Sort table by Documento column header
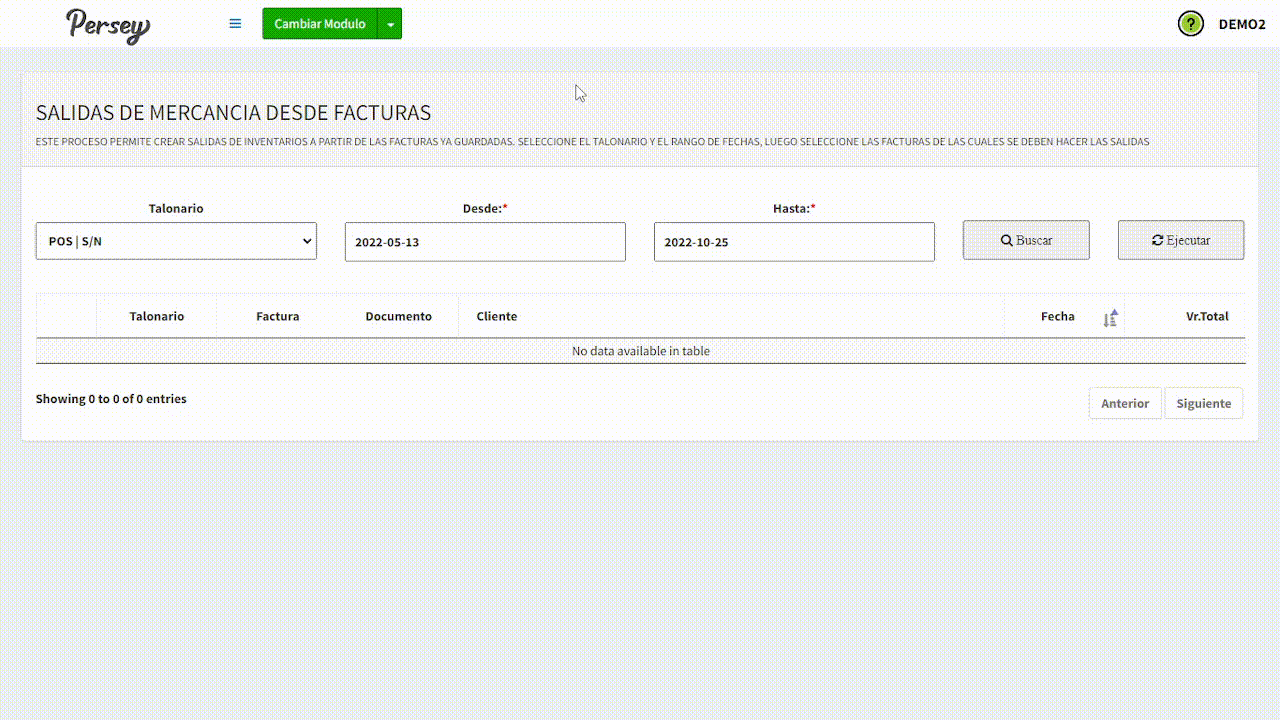The width and height of the screenshot is (1280, 720). click(x=398, y=316)
